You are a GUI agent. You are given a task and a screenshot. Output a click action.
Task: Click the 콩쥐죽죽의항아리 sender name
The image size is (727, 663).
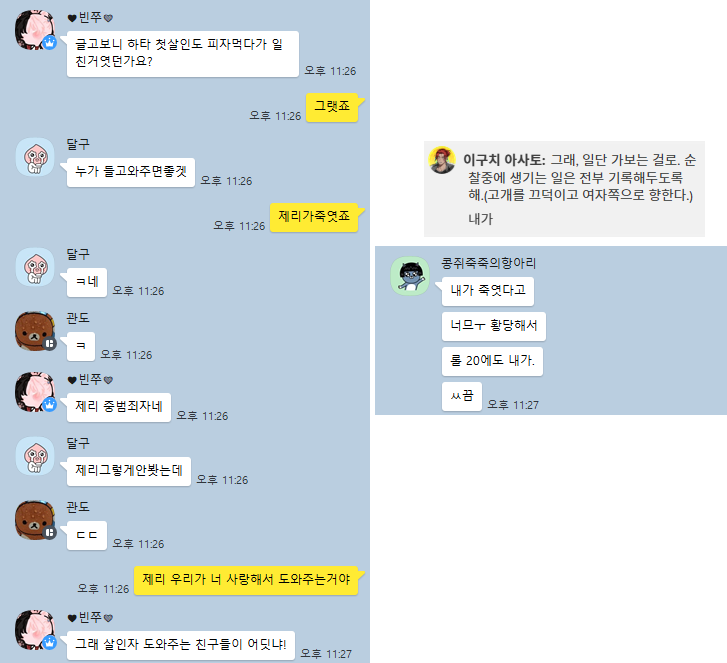[488, 263]
